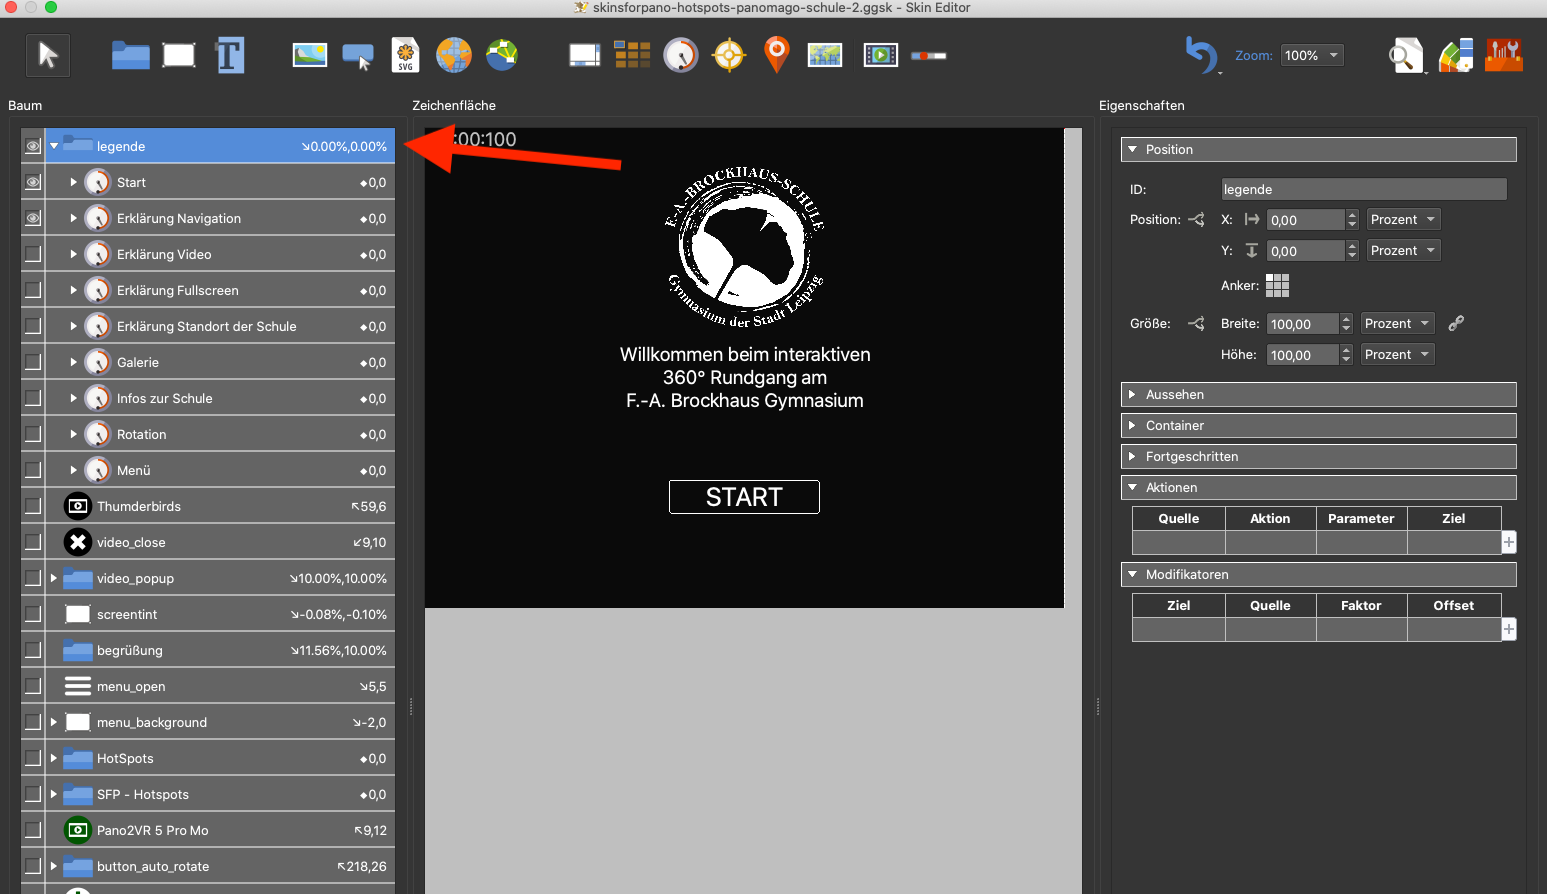
Task: Click the cloner grid tool
Action: point(632,55)
